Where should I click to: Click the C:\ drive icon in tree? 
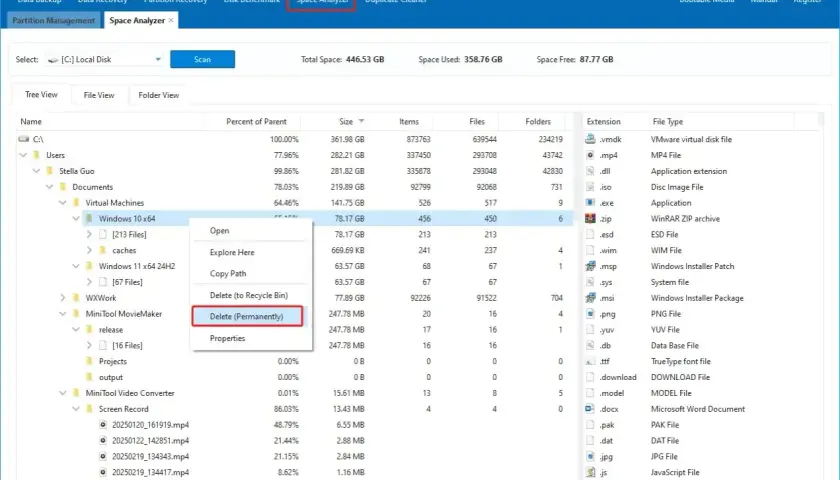[x=24, y=139]
